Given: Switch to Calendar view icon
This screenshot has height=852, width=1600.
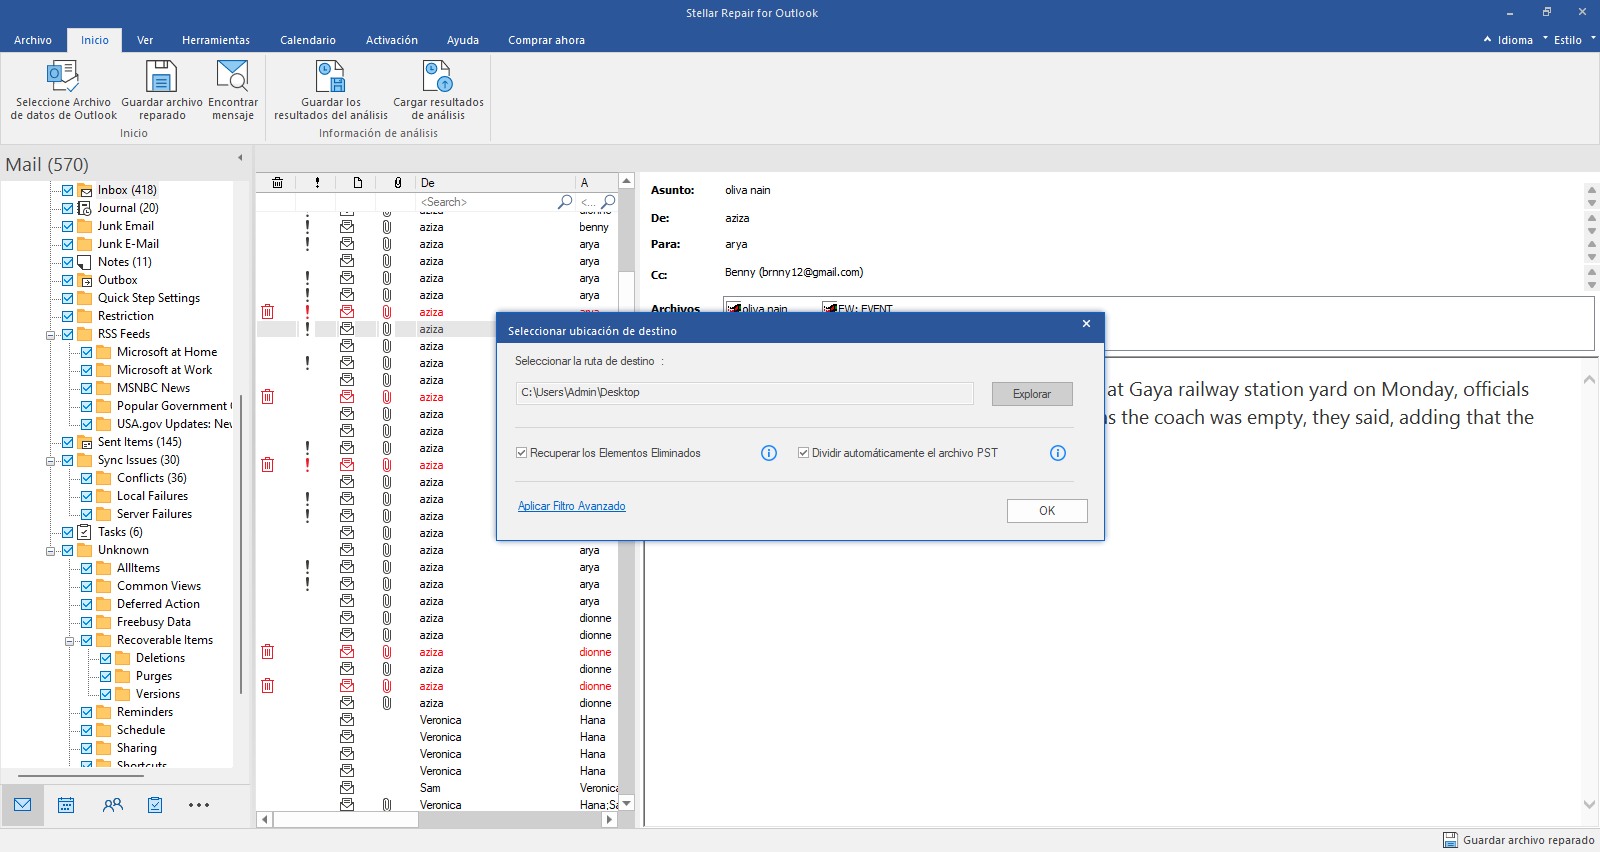Looking at the screenshot, I should point(66,805).
